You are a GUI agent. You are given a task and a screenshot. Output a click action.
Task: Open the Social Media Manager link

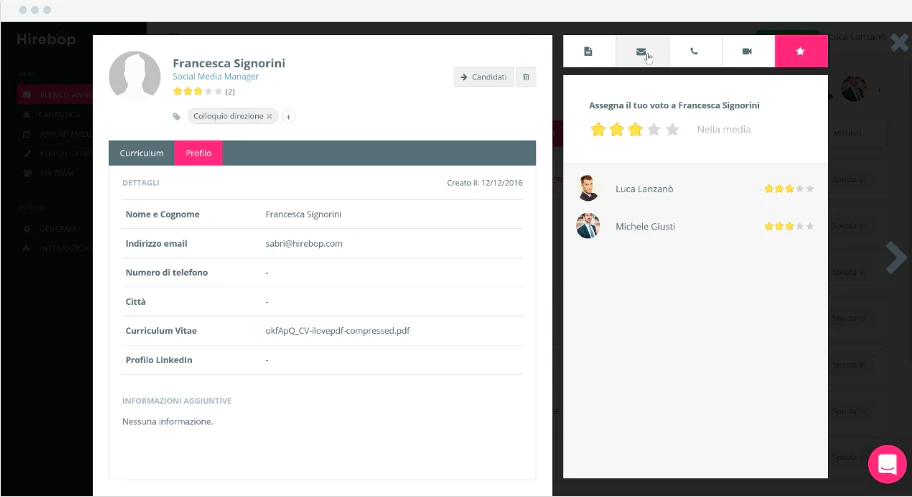pyautogui.click(x=215, y=76)
